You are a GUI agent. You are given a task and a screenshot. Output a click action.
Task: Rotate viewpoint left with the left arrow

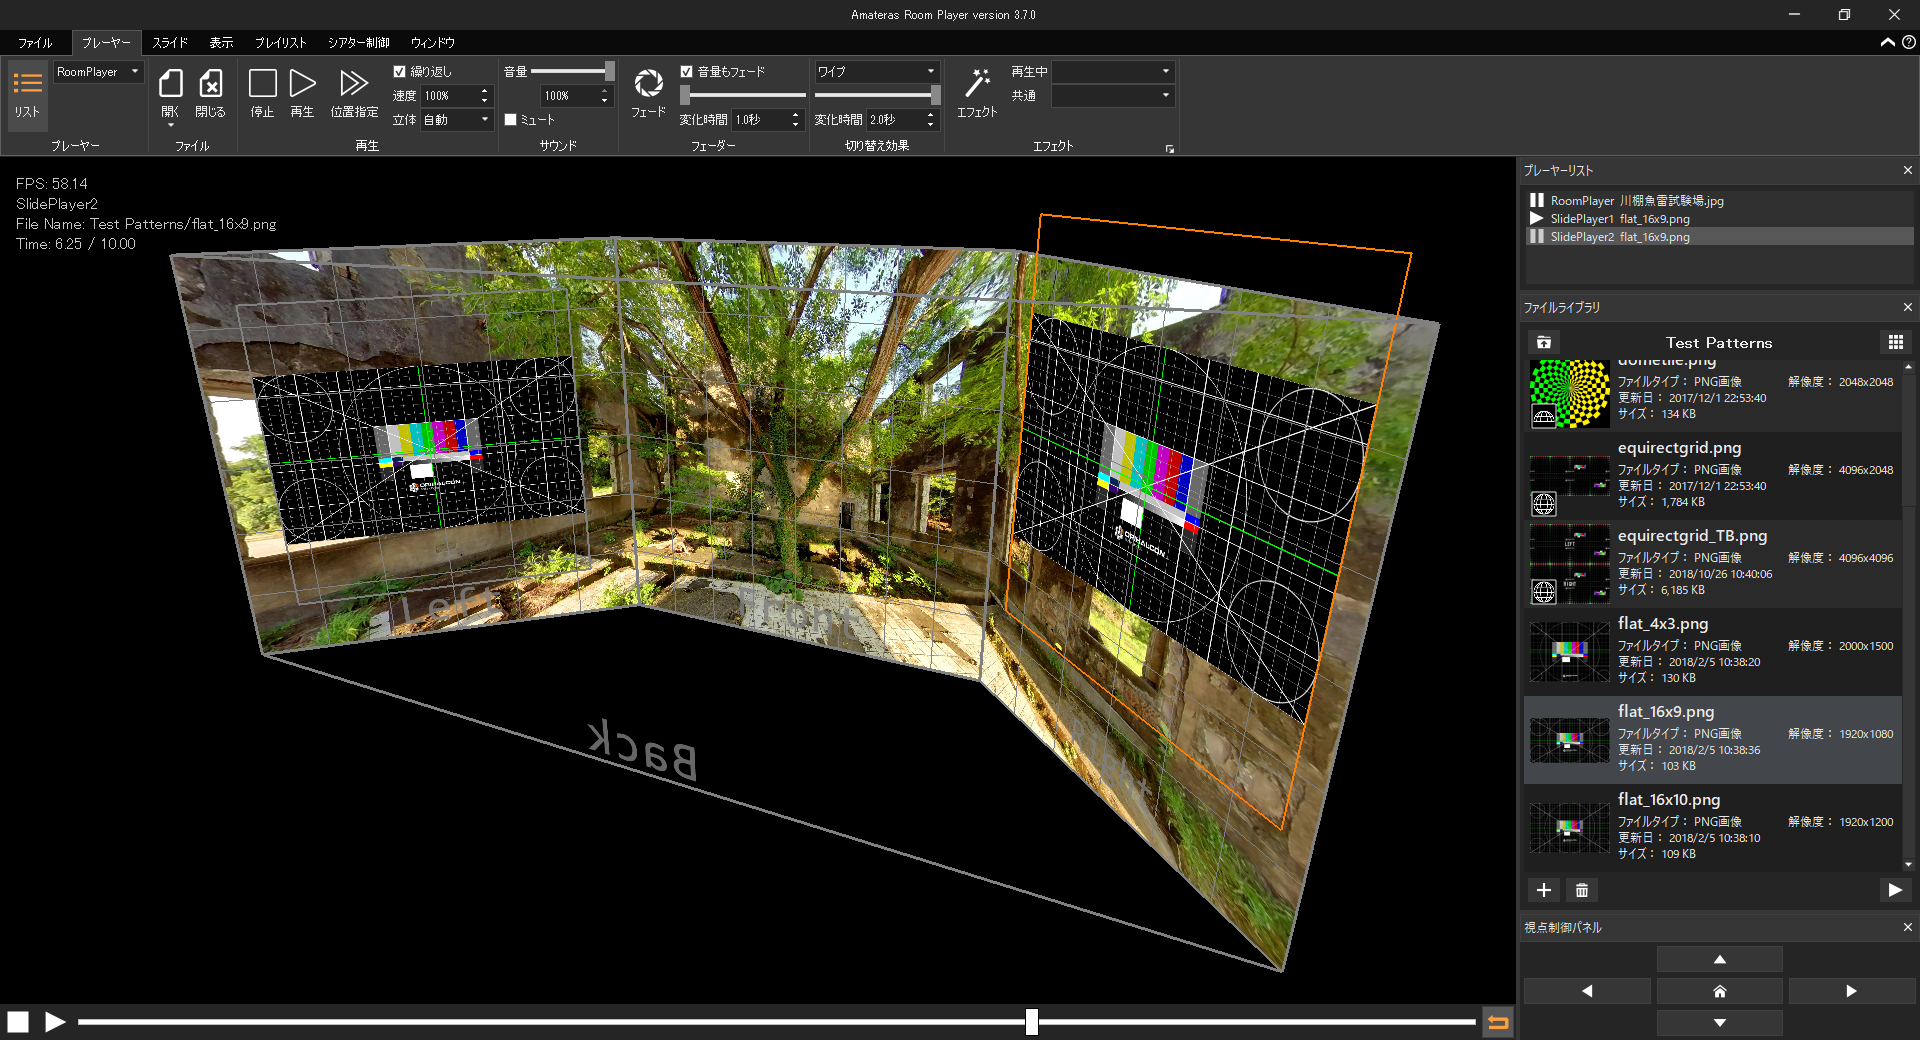pos(1587,991)
